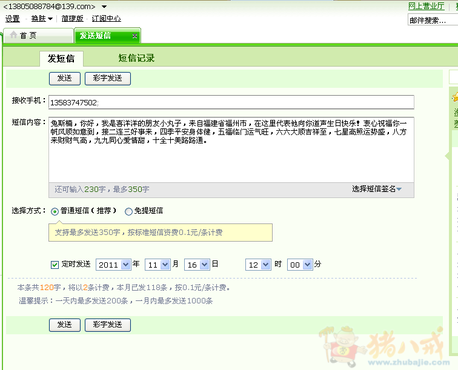Close the 发送短信 tab
Image resolution: width=458 pixels, height=370 pixels.
(135, 36)
